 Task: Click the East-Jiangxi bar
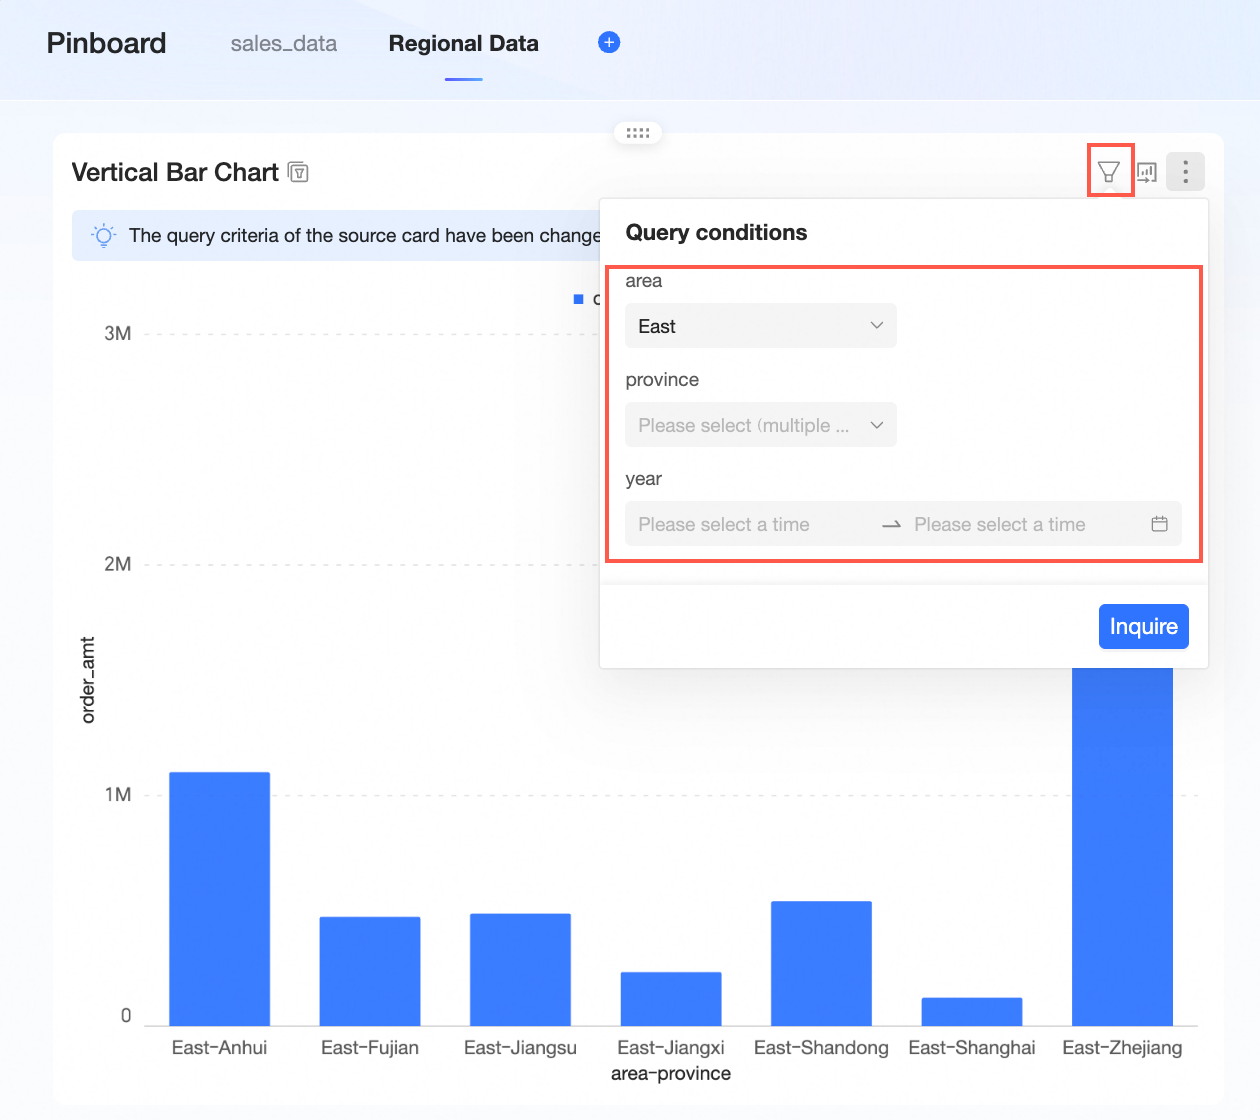click(670, 998)
